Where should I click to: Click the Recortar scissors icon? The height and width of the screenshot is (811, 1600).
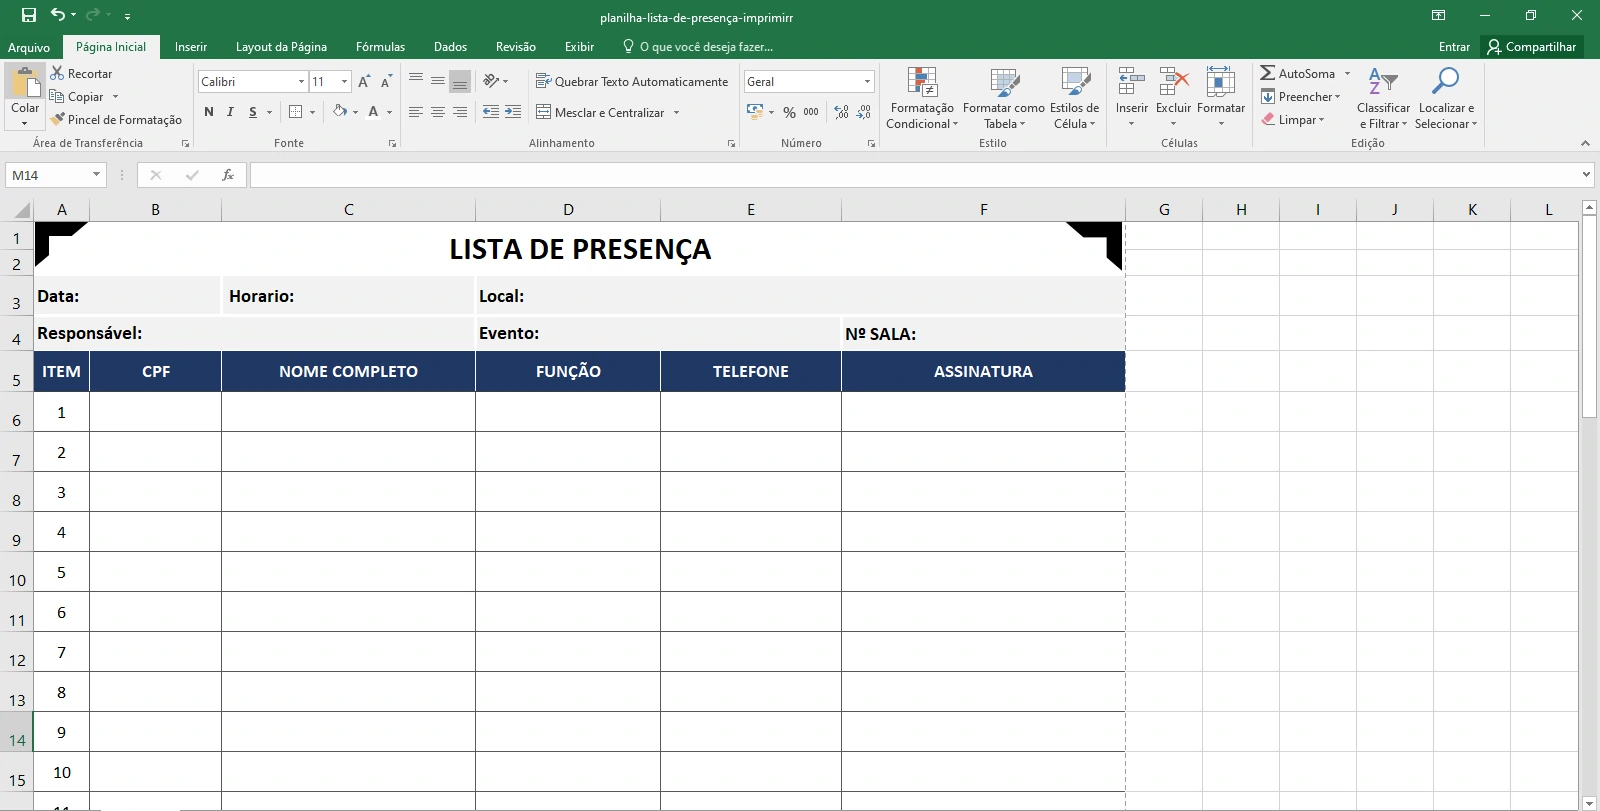(57, 73)
